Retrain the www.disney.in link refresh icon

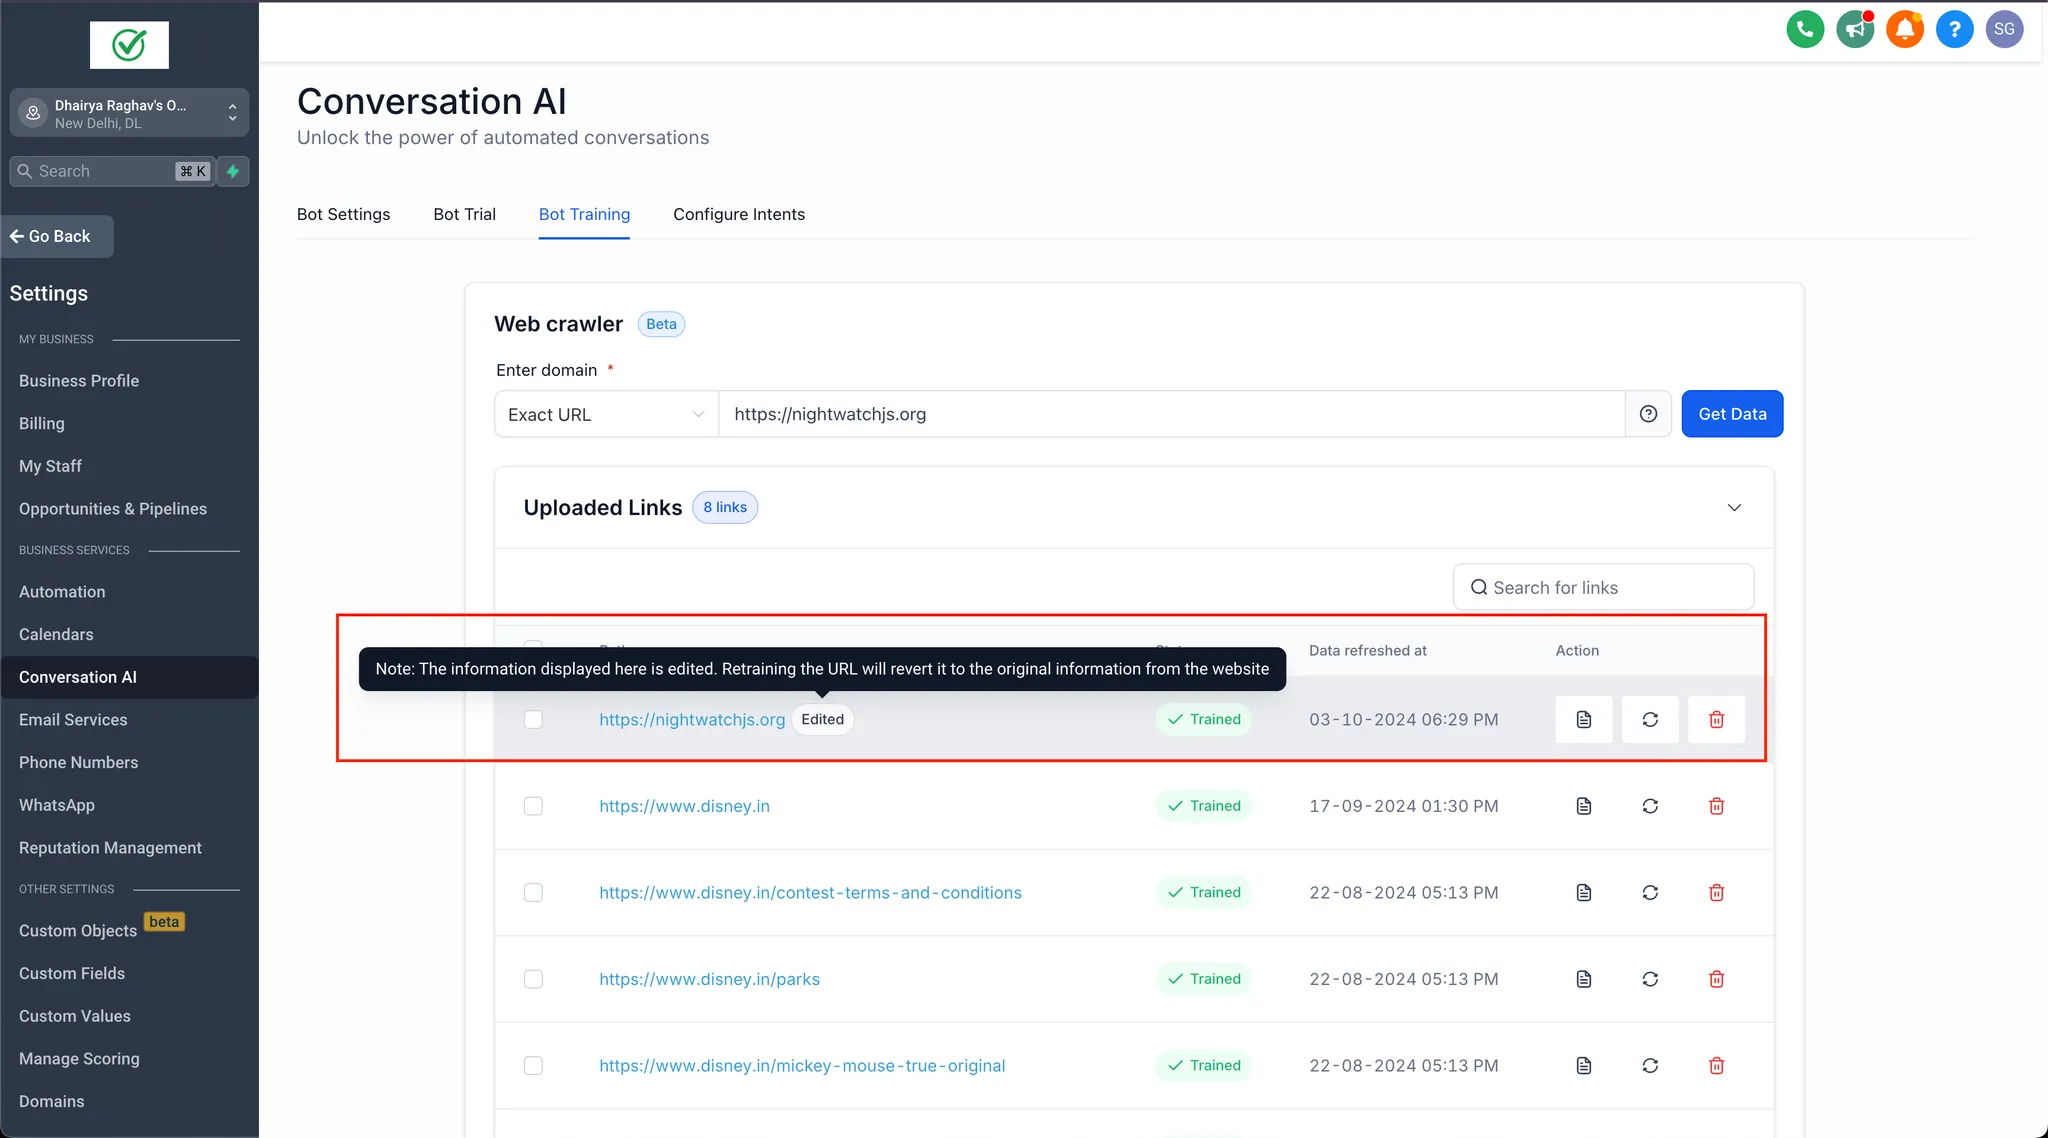[x=1650, y=806]
